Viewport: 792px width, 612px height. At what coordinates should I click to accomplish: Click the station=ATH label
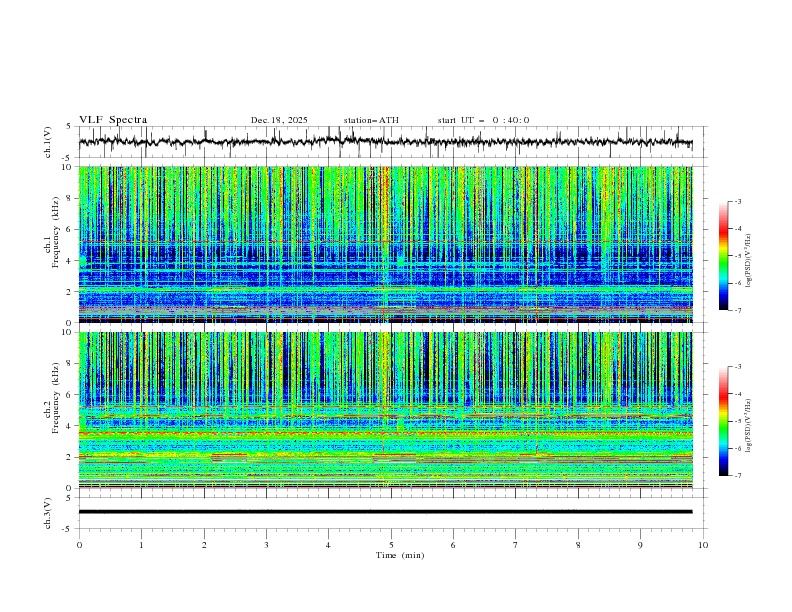point(371,120)
